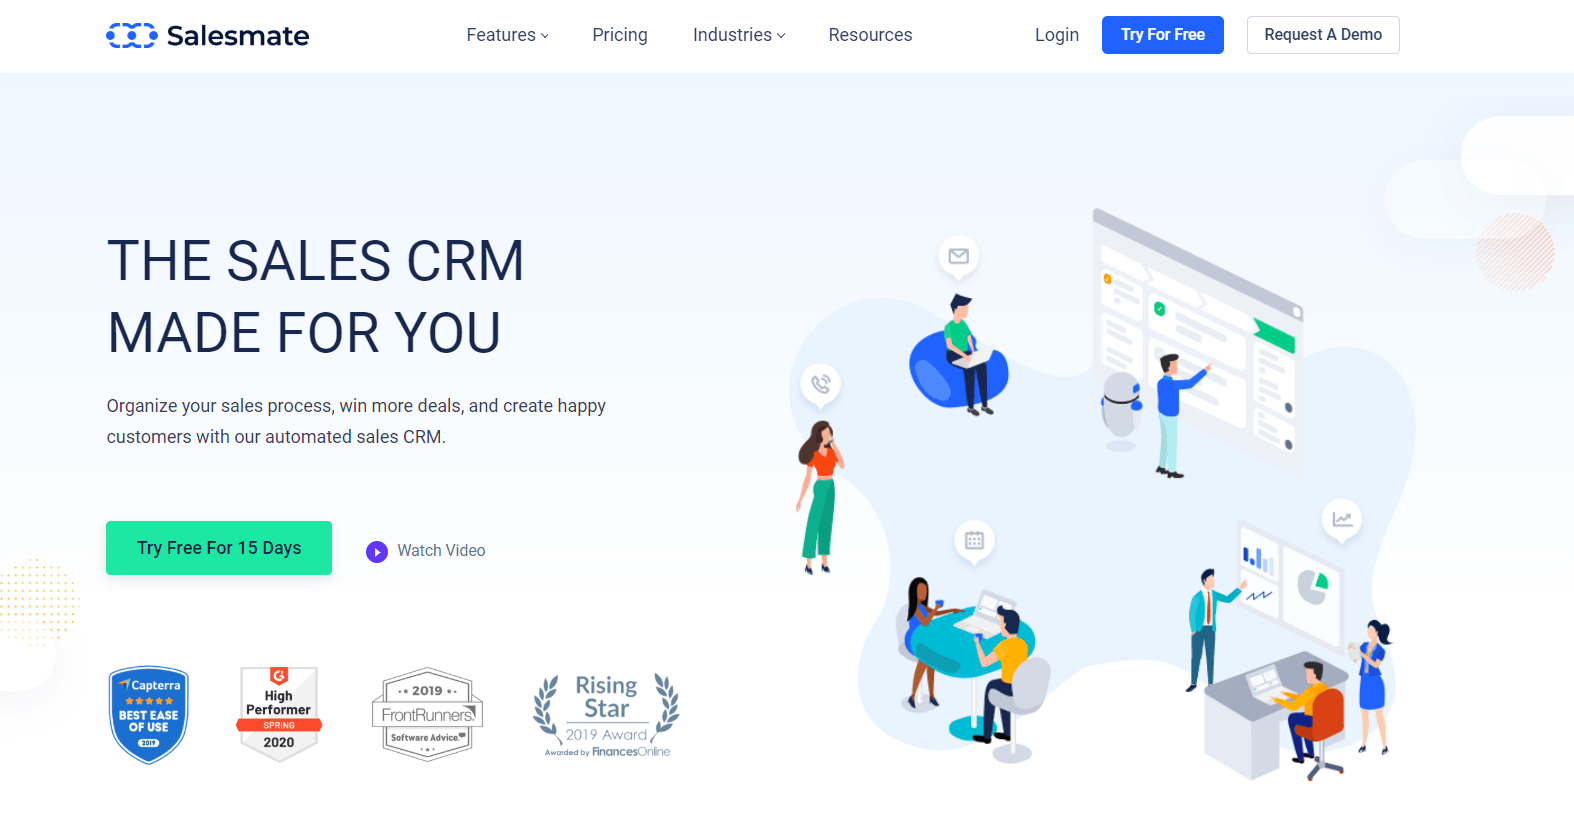
Task: Go to the Pricing page
Action: click(x=620, y=35)
